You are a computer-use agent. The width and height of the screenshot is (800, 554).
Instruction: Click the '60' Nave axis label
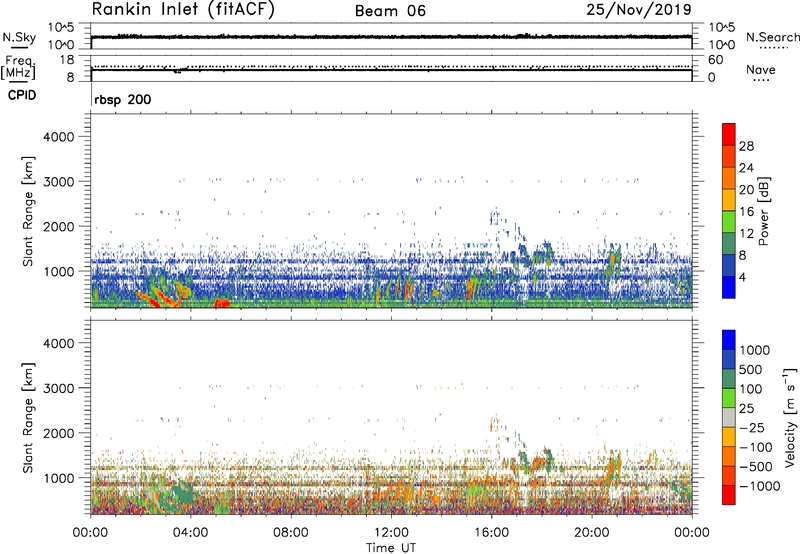tap(715, 60)
